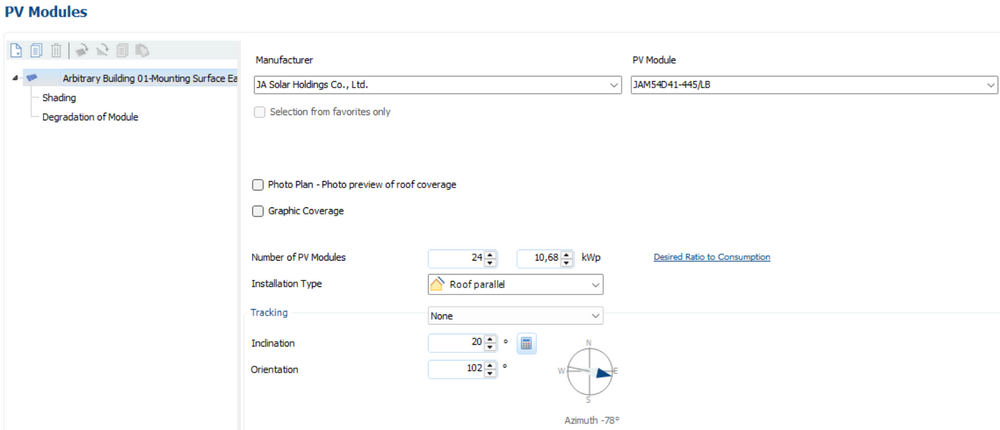Expand the PV Module dropdown list
Image resolution: width=1000 pixels, height=430 pixels.
click(814, 85)
